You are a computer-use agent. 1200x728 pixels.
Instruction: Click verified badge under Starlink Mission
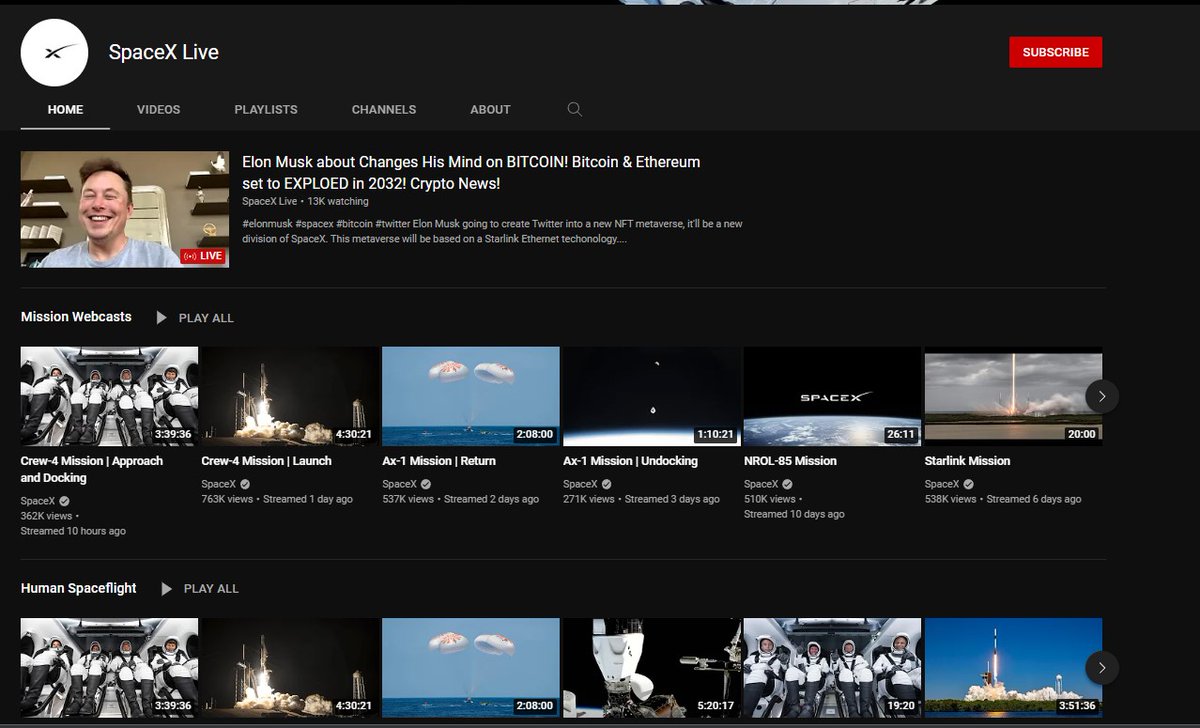[968, 484]
